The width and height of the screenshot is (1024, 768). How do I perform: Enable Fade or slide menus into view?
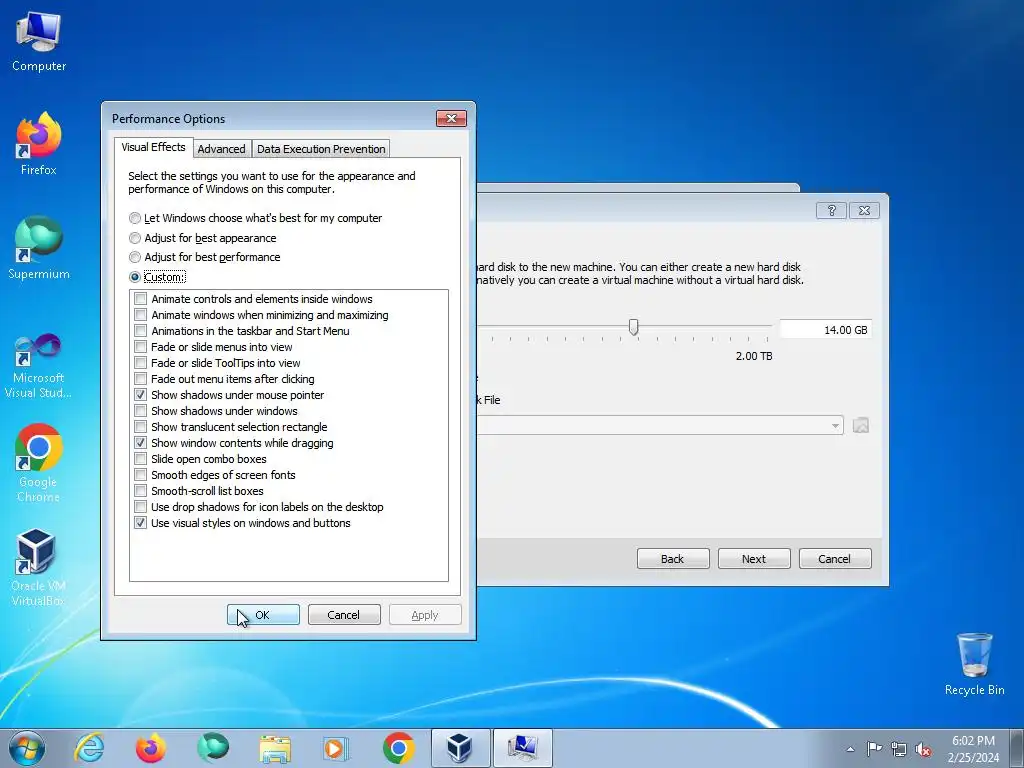point(140,347)
